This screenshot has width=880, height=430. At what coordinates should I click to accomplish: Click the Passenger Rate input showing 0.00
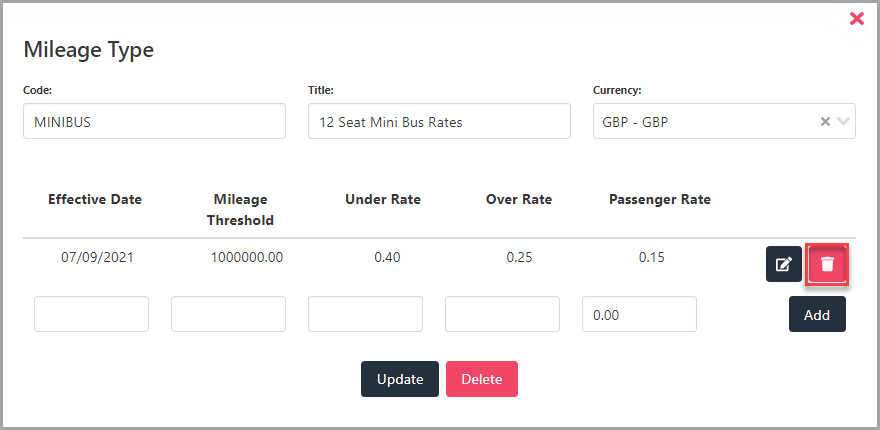639,314
